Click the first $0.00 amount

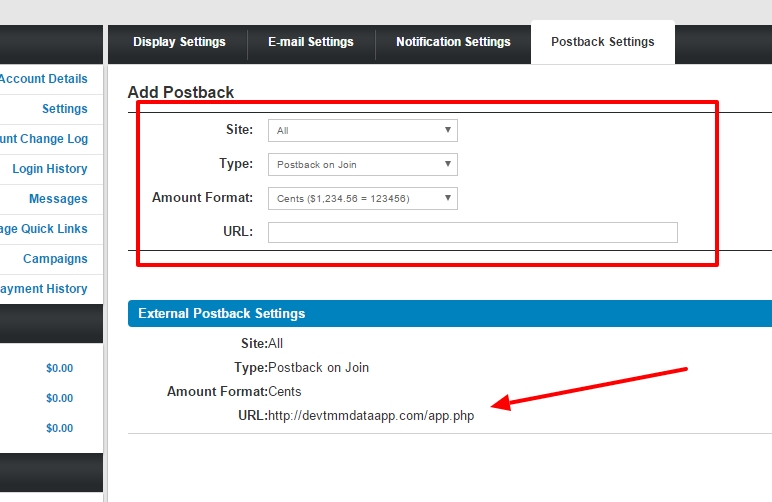point(59,368)
